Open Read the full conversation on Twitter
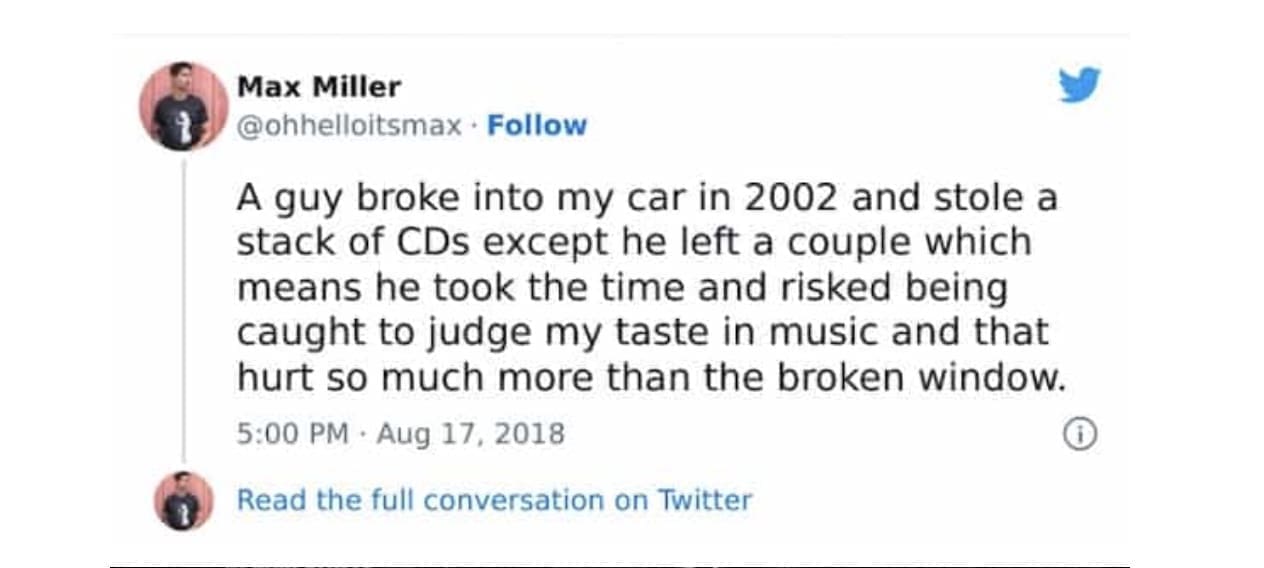 (493, 500)
